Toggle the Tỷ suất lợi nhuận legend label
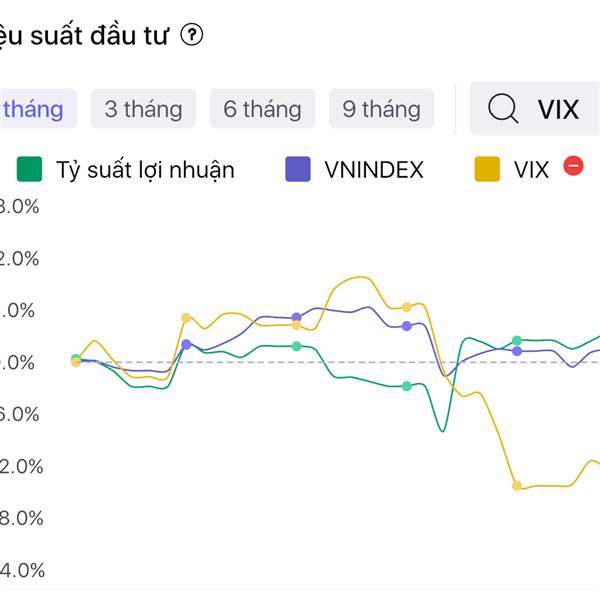Viewport: 600px width, 600px height. (x=145, y=169)
